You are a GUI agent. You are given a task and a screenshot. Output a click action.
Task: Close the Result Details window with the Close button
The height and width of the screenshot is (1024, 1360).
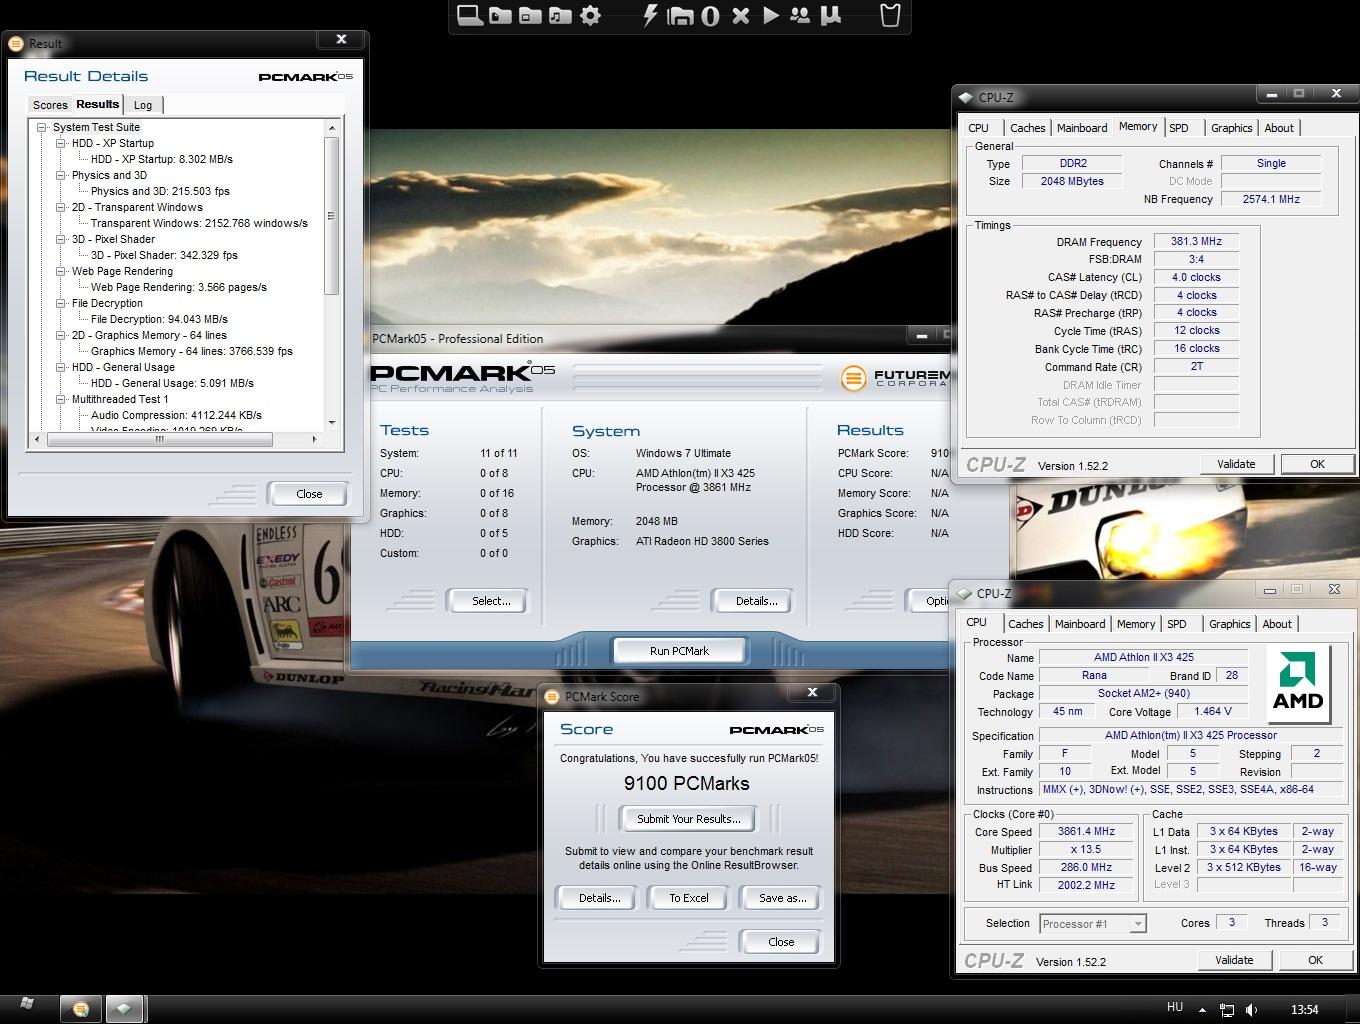tap(309, 494)
